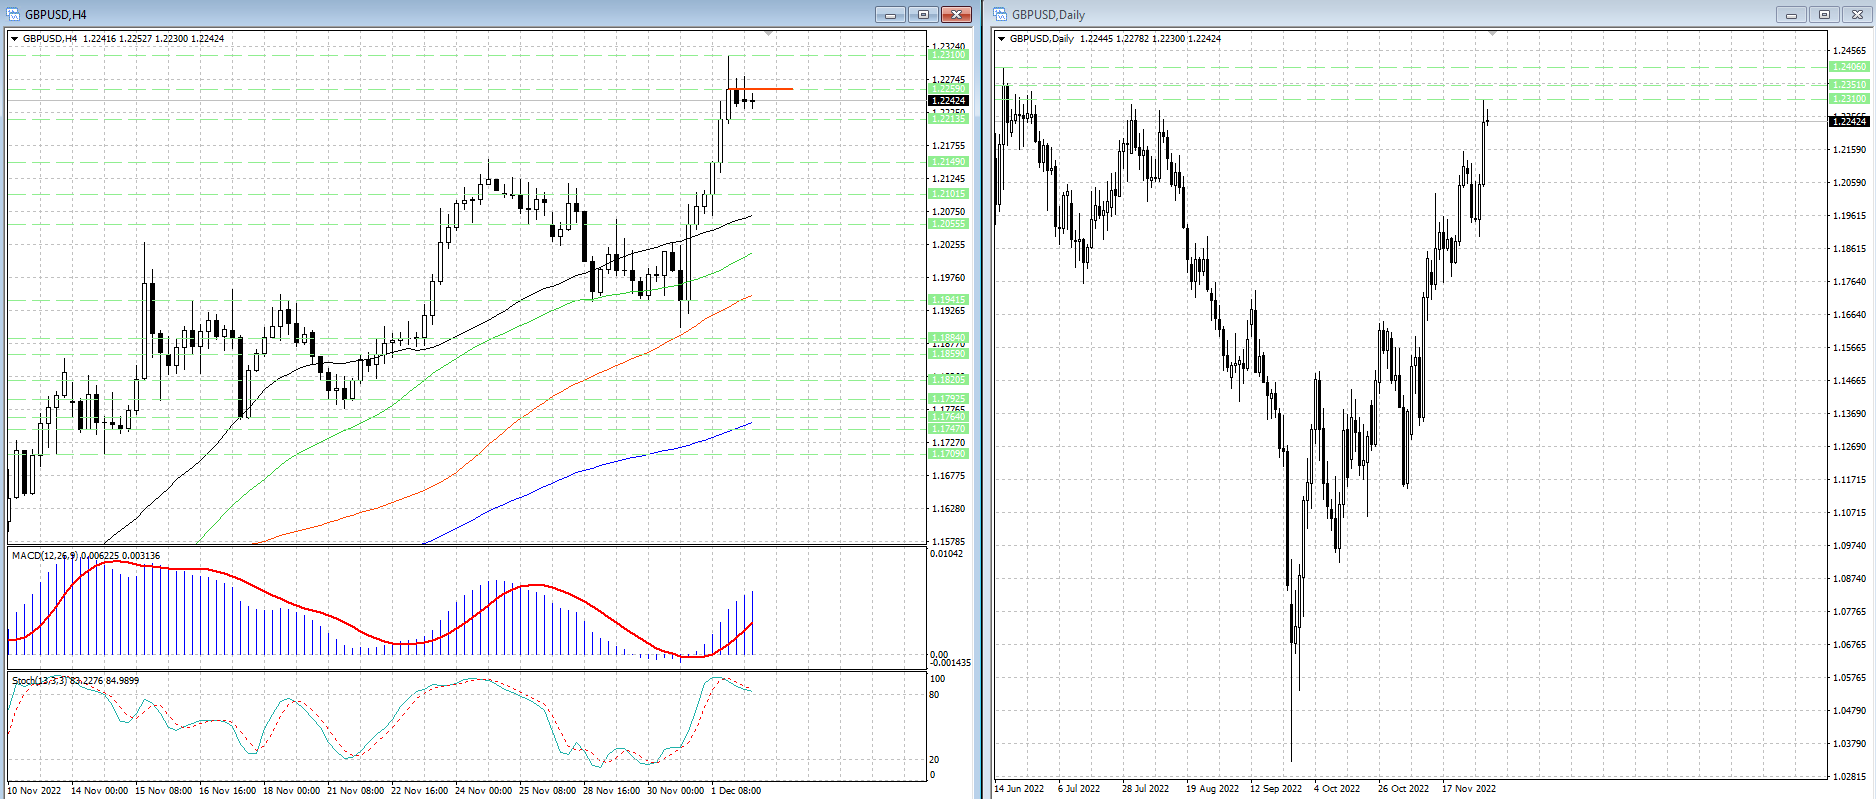Click the green 1.23100 level label in the Daily chart
The width and height of the screenshot is (1876, 799).
pyautogui.click(x=1848, y=99)
